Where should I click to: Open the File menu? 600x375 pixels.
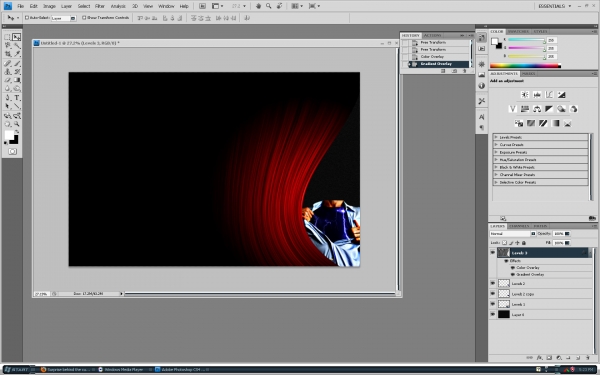point(21,6)
